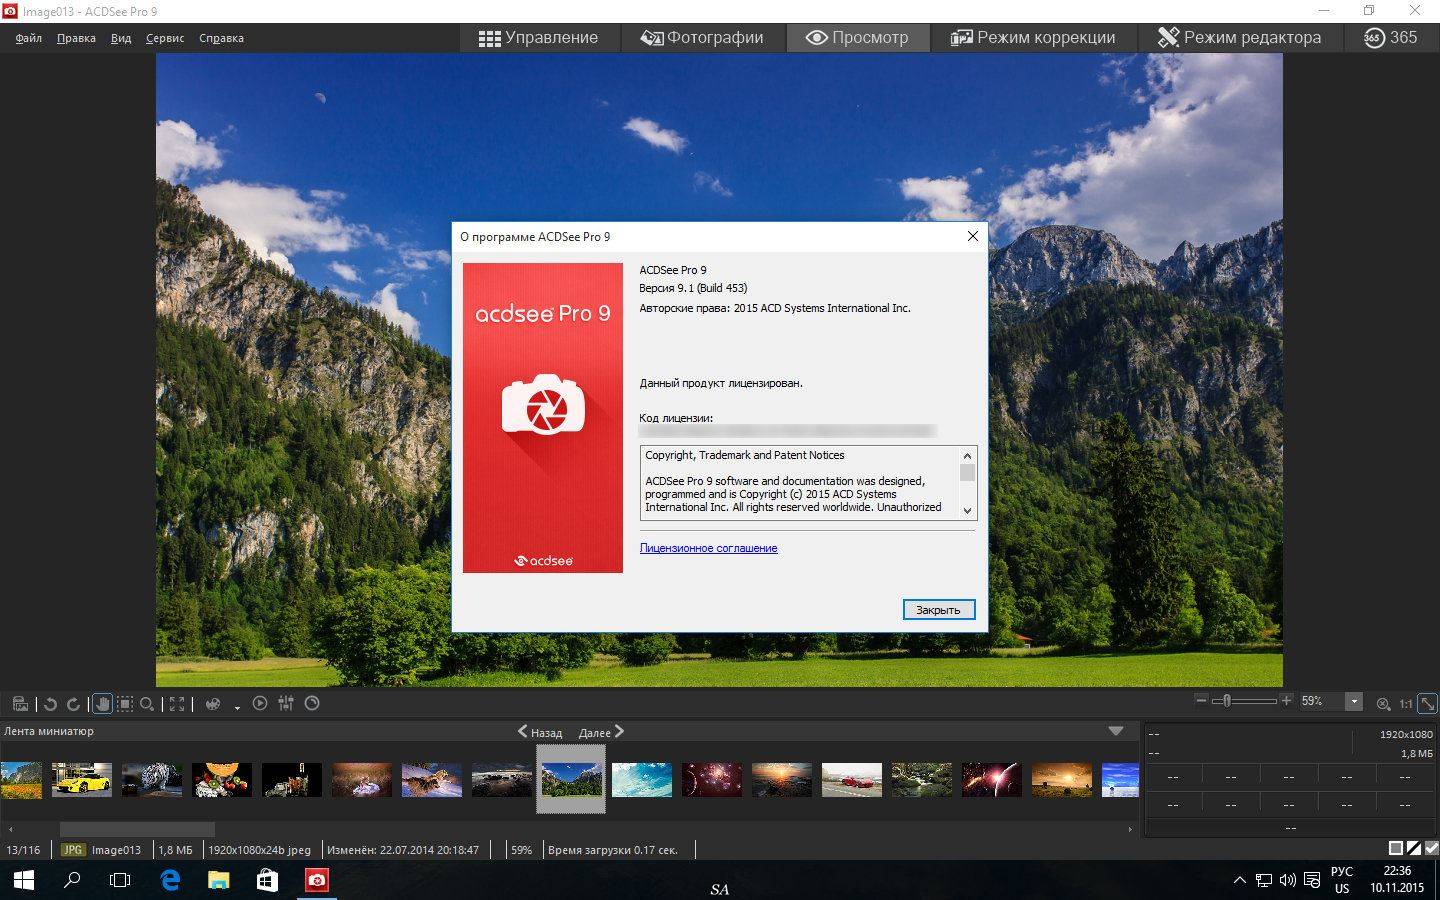Open the Вид menu
Viewport: 1440px width, 900px height.
pyautogui.click(x=121, y=38)
